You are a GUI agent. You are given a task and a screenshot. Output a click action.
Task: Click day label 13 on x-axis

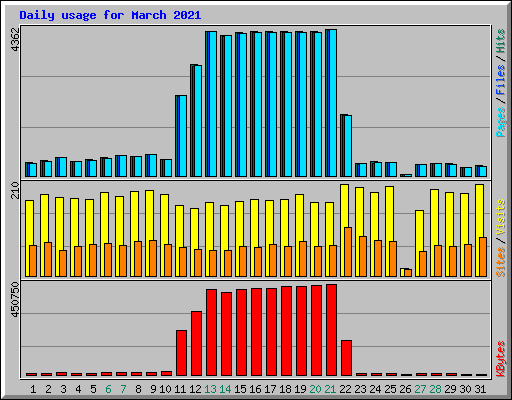[210, 389]
